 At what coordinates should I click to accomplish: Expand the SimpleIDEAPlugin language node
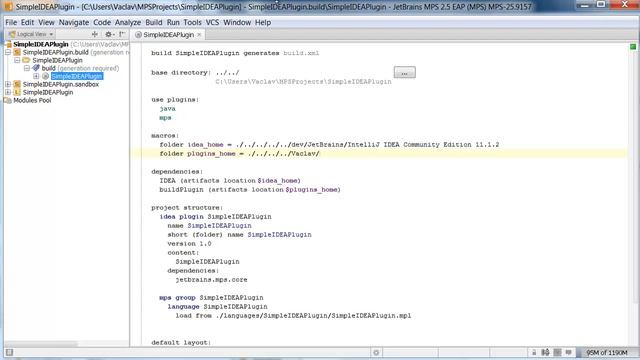(8, 92)
